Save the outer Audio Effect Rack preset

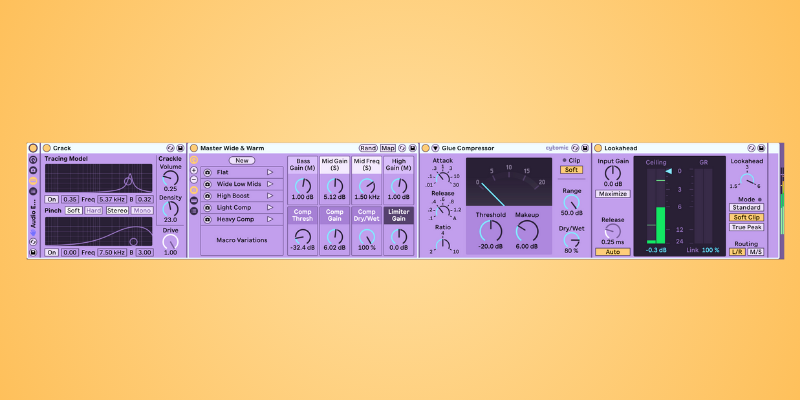[x=33, y=252]
